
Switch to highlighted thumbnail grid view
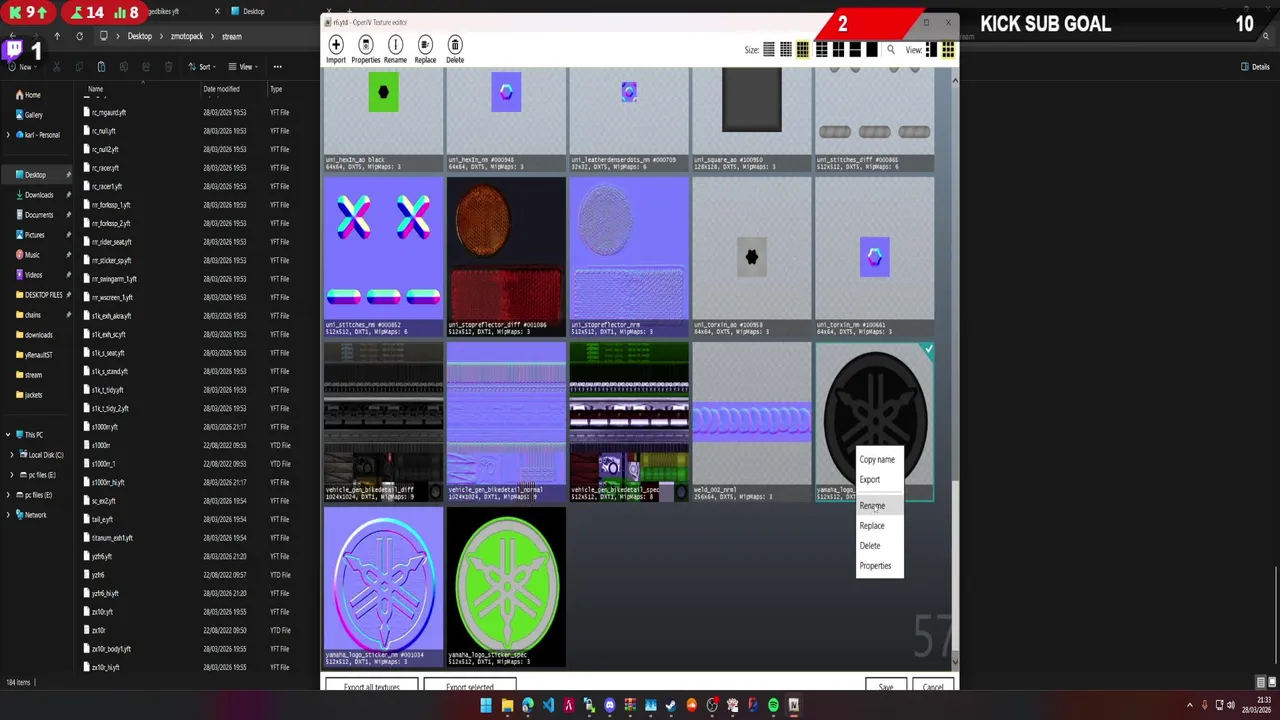(947, 50)
